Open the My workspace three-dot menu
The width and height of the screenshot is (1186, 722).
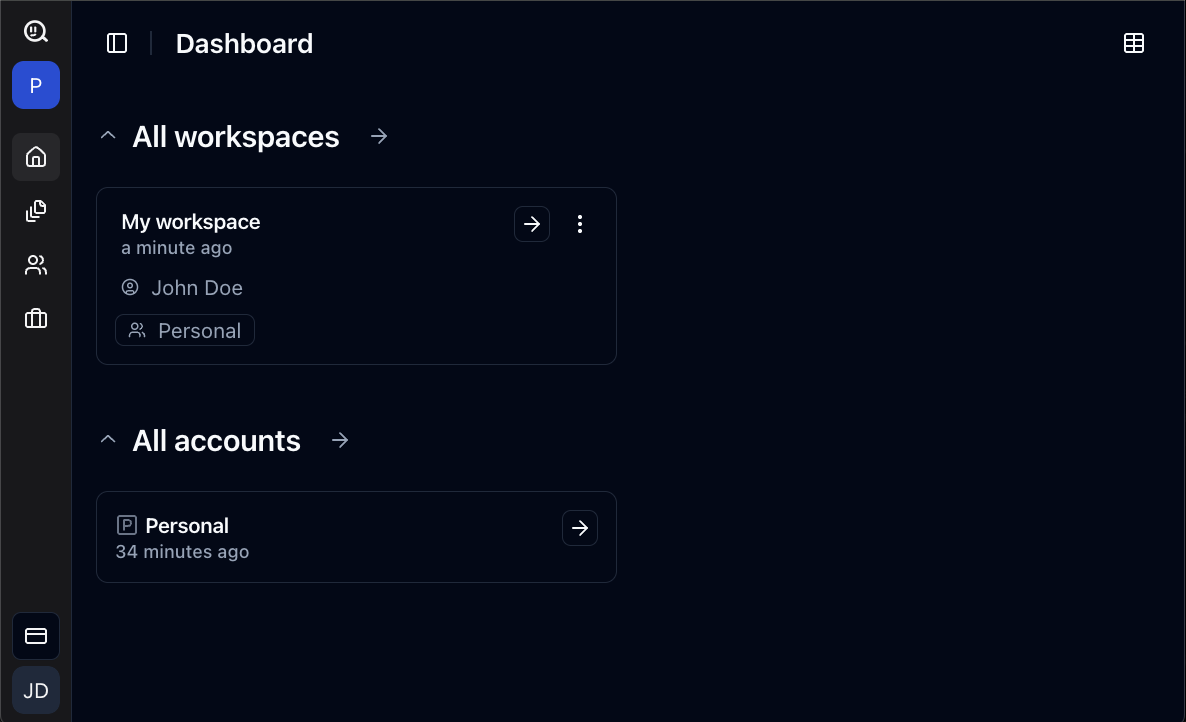[x=580, y=224]
